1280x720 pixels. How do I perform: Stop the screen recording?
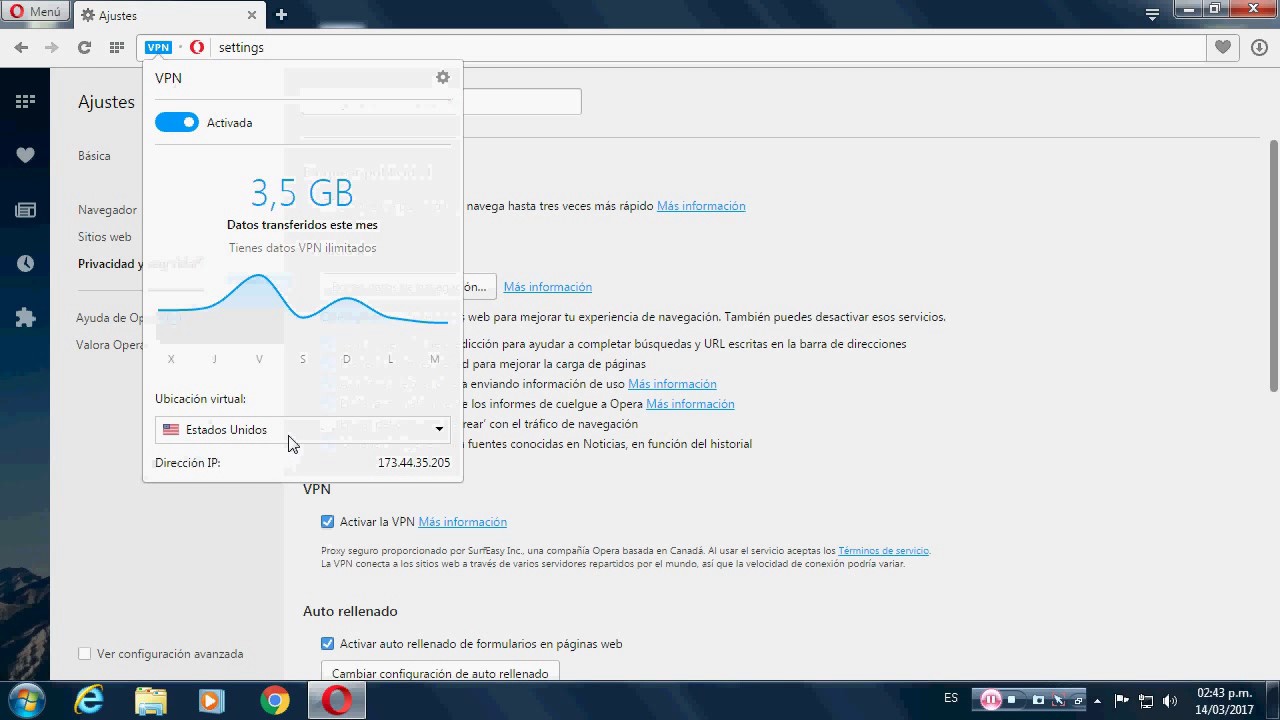[x=1012, y=700]
